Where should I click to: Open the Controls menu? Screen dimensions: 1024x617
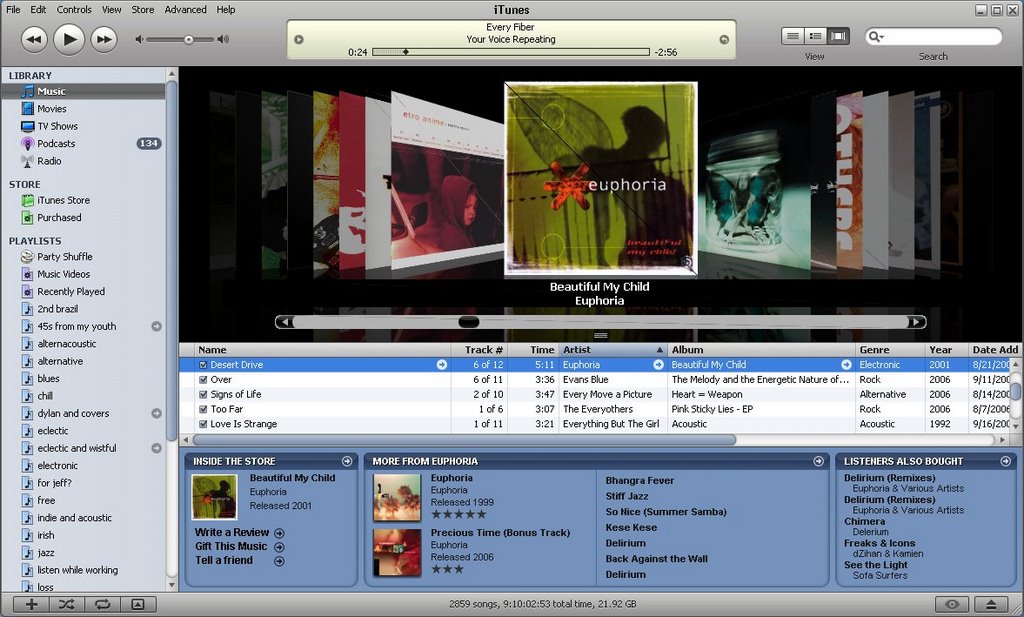74,9
